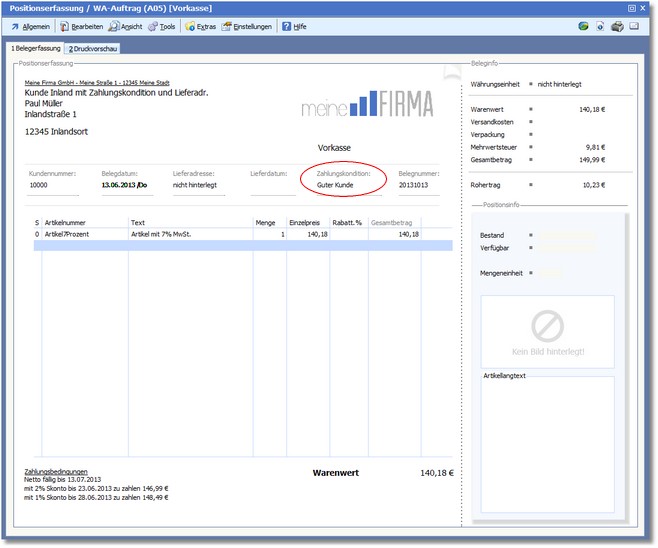Viewport: 658px width, 548px height.
Task: Click the Artikellangtext text area
Action: click(547, 445)
